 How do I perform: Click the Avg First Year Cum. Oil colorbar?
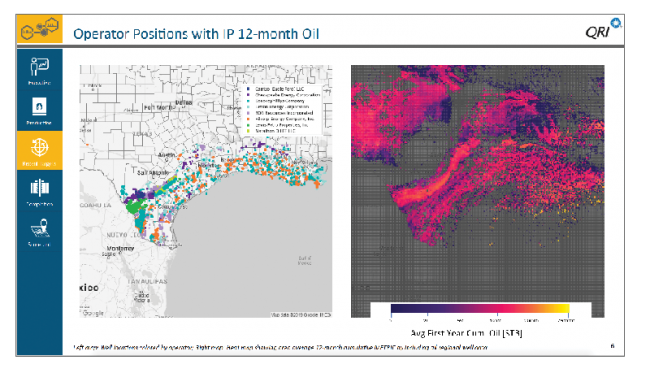[480, 308]
